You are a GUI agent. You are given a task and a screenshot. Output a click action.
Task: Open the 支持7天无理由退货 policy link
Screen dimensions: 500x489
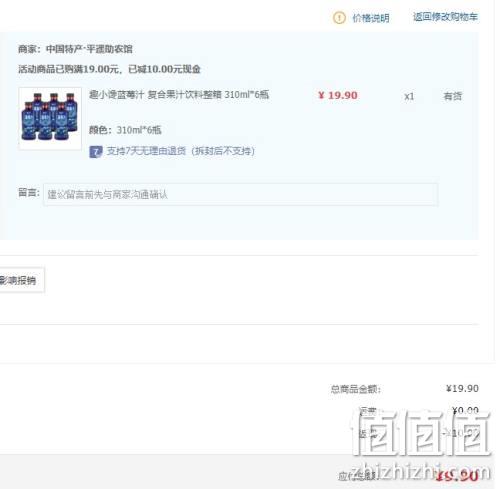(180, 151)
